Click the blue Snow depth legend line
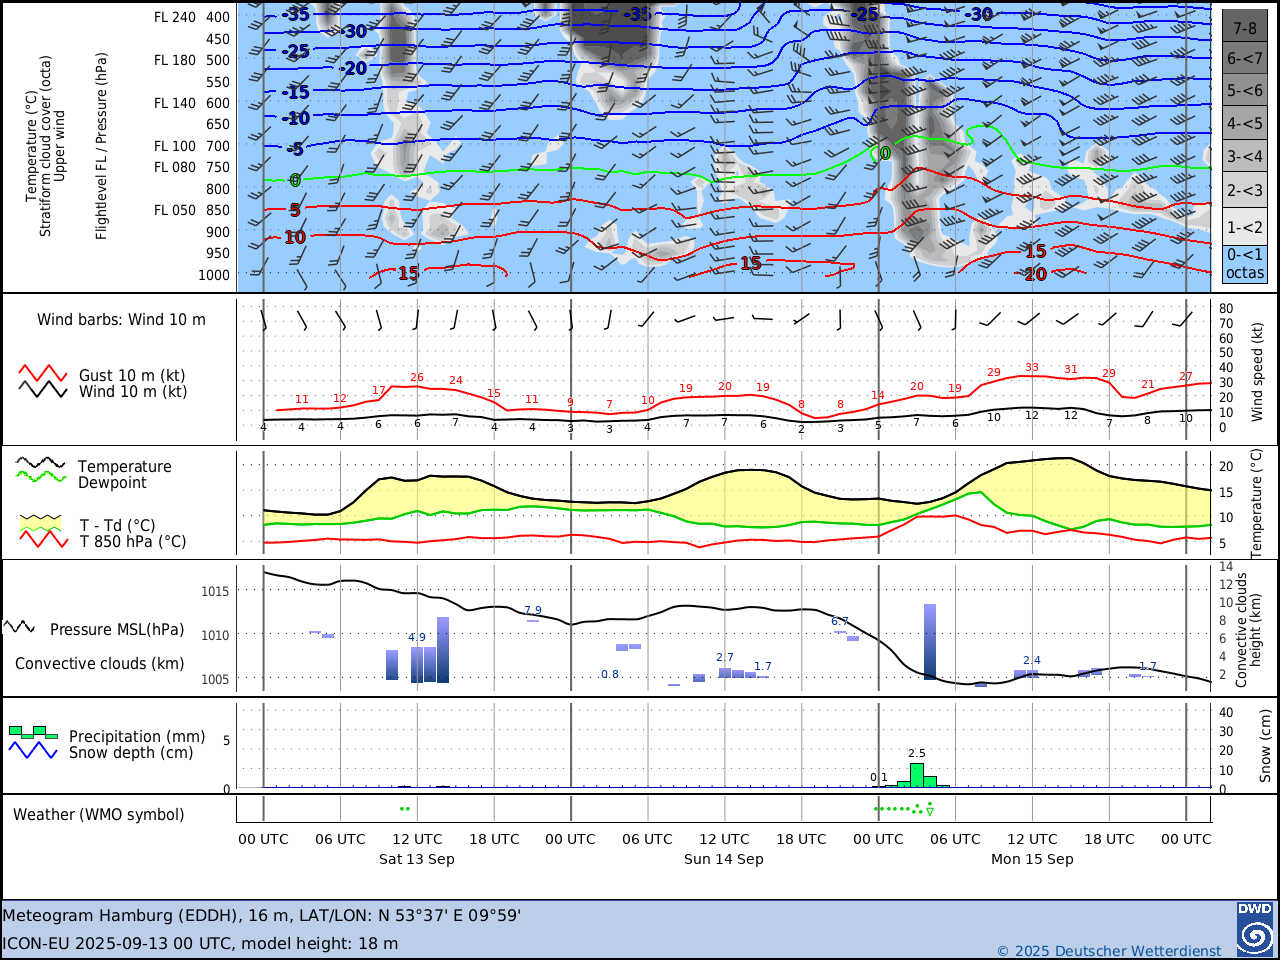The image size is (1280, 960). click(x=33, y=750)
